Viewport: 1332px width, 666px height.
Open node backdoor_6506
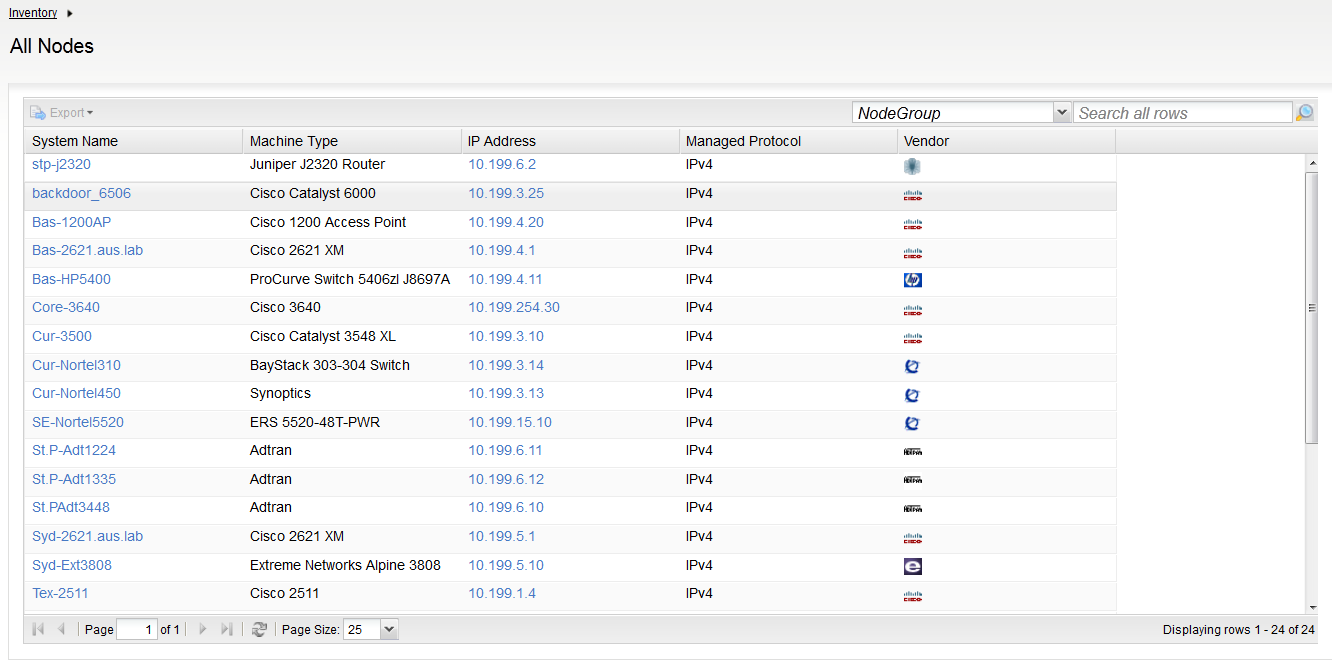click(x=81, y=193)
